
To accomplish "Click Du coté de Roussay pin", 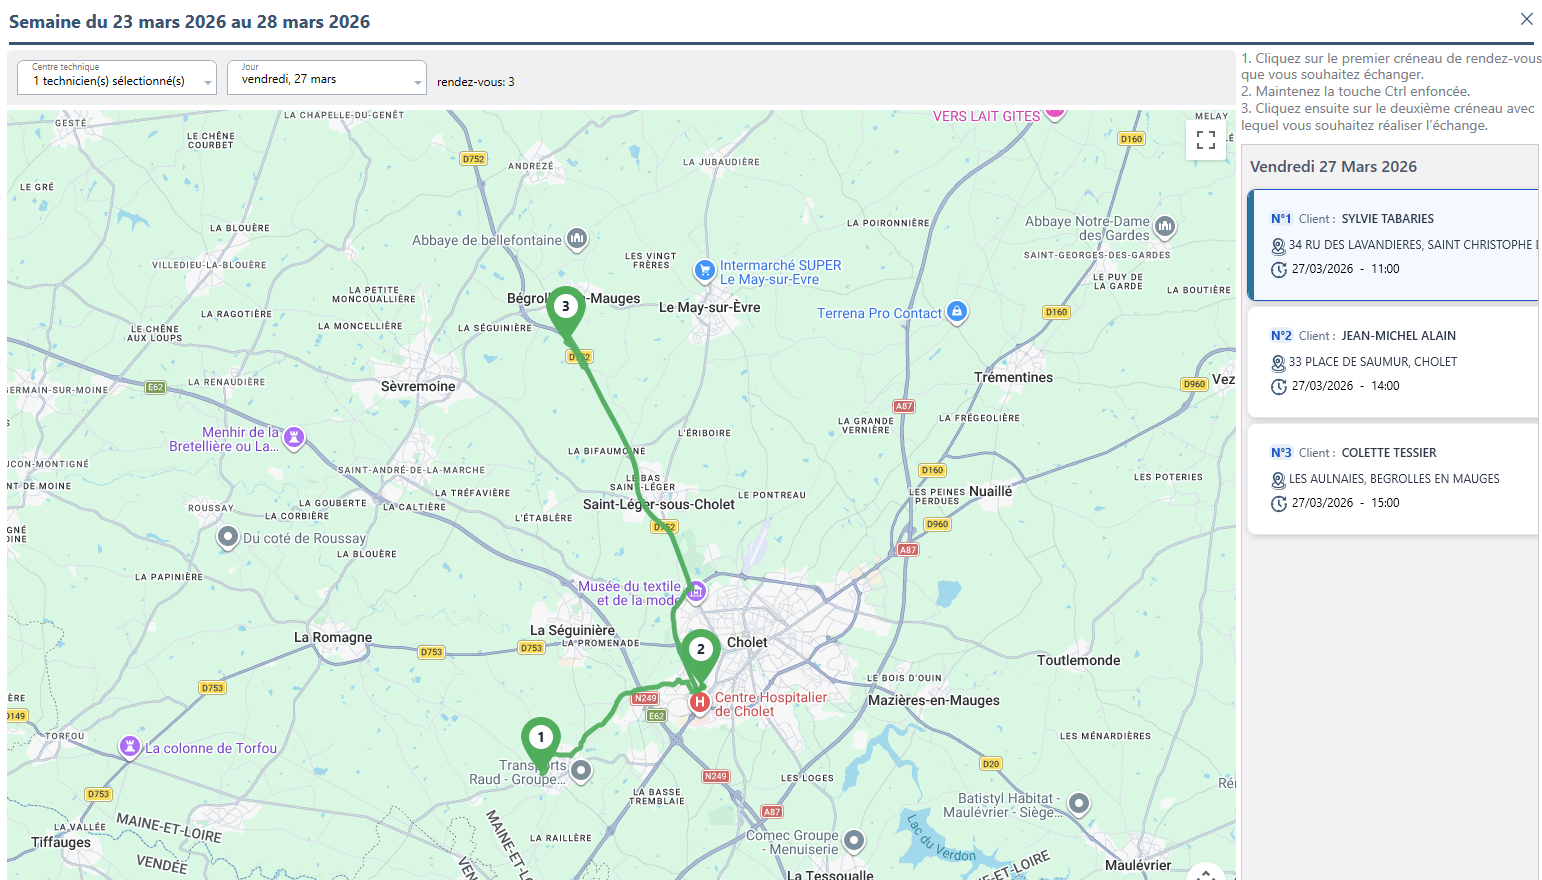I will point(228,537).
